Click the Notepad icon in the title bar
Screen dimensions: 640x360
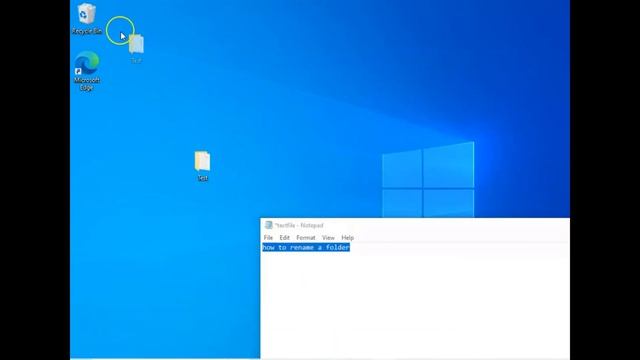pos(269,225)
